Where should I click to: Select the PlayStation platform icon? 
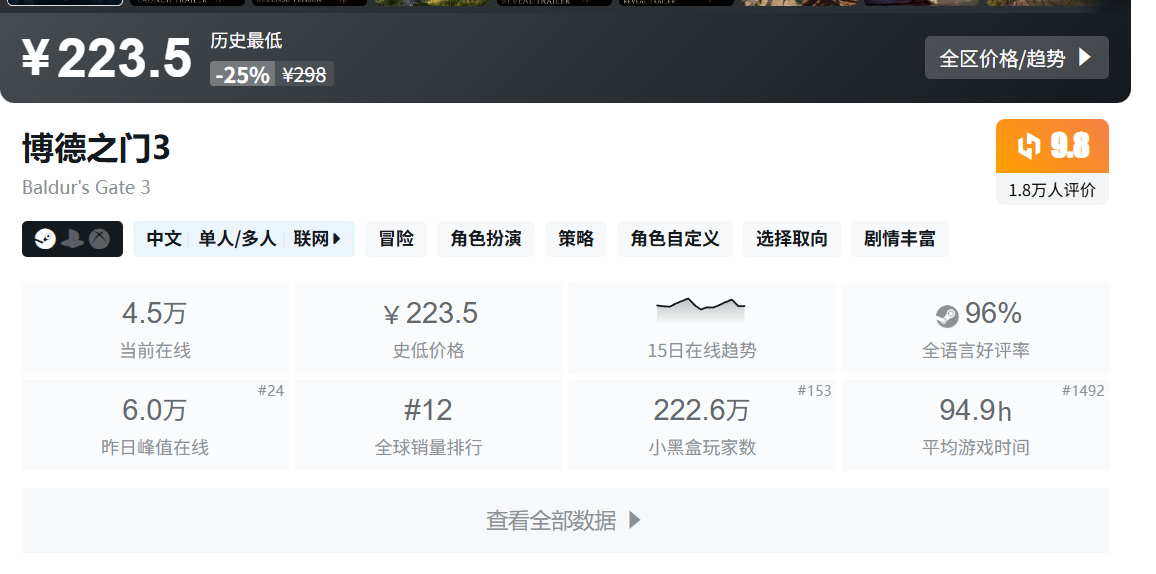point(72,239)
